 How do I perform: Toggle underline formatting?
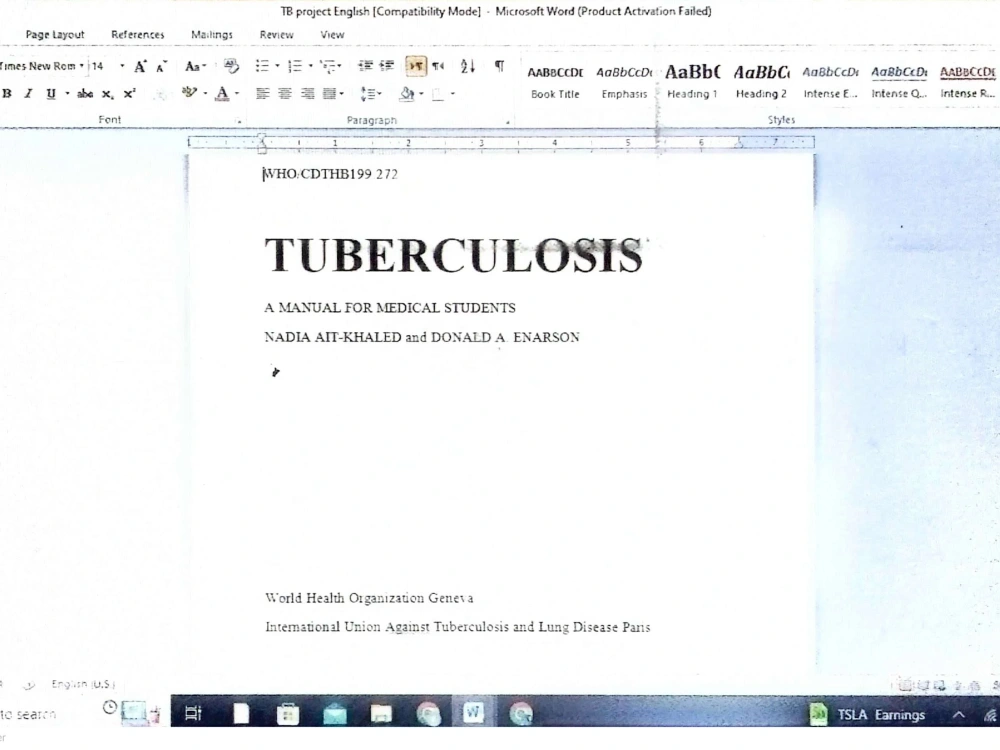(50, 94)
